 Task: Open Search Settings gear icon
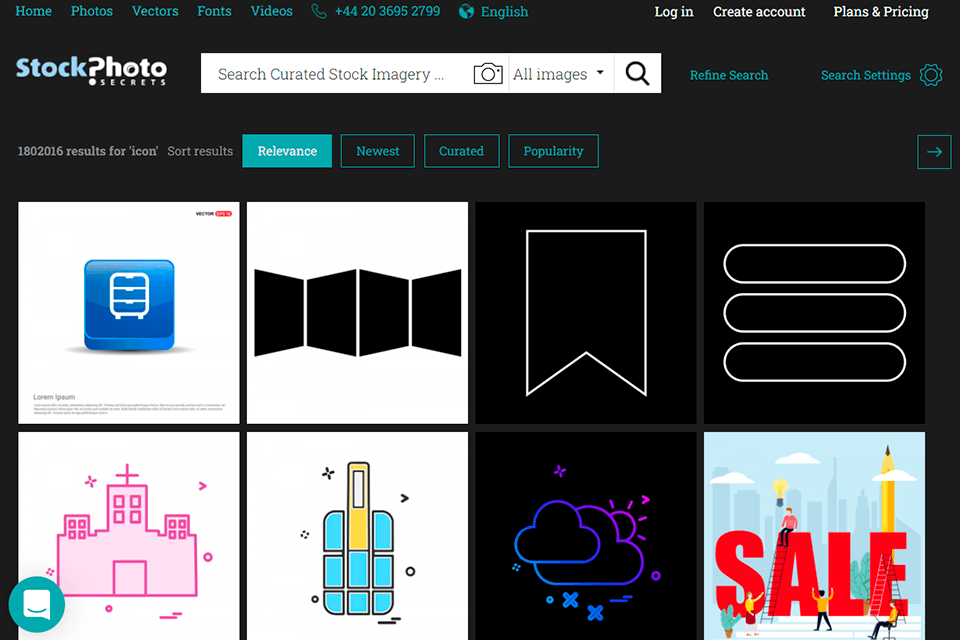click(x=931, y=75)
